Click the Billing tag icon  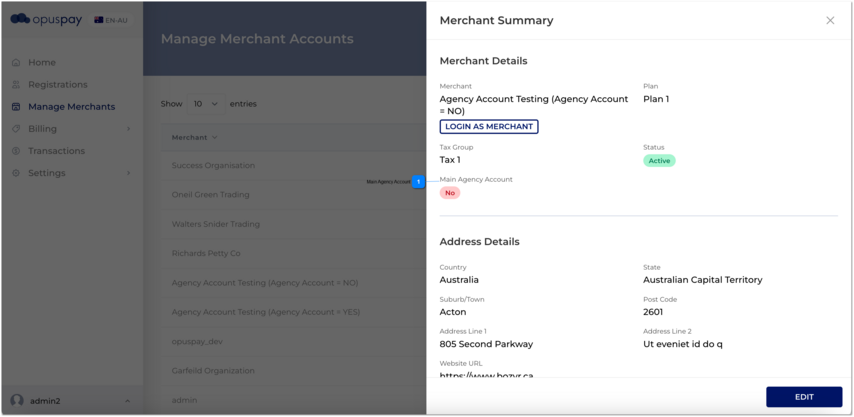point(16,129)
